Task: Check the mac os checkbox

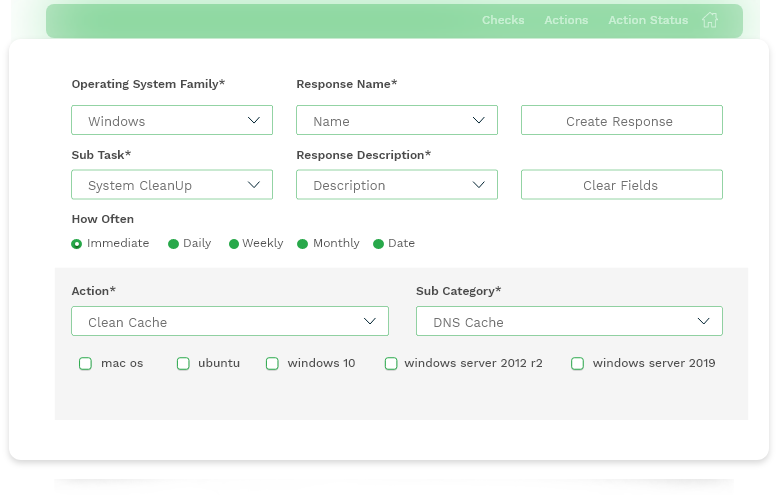Action: click(x=85, y=364)
